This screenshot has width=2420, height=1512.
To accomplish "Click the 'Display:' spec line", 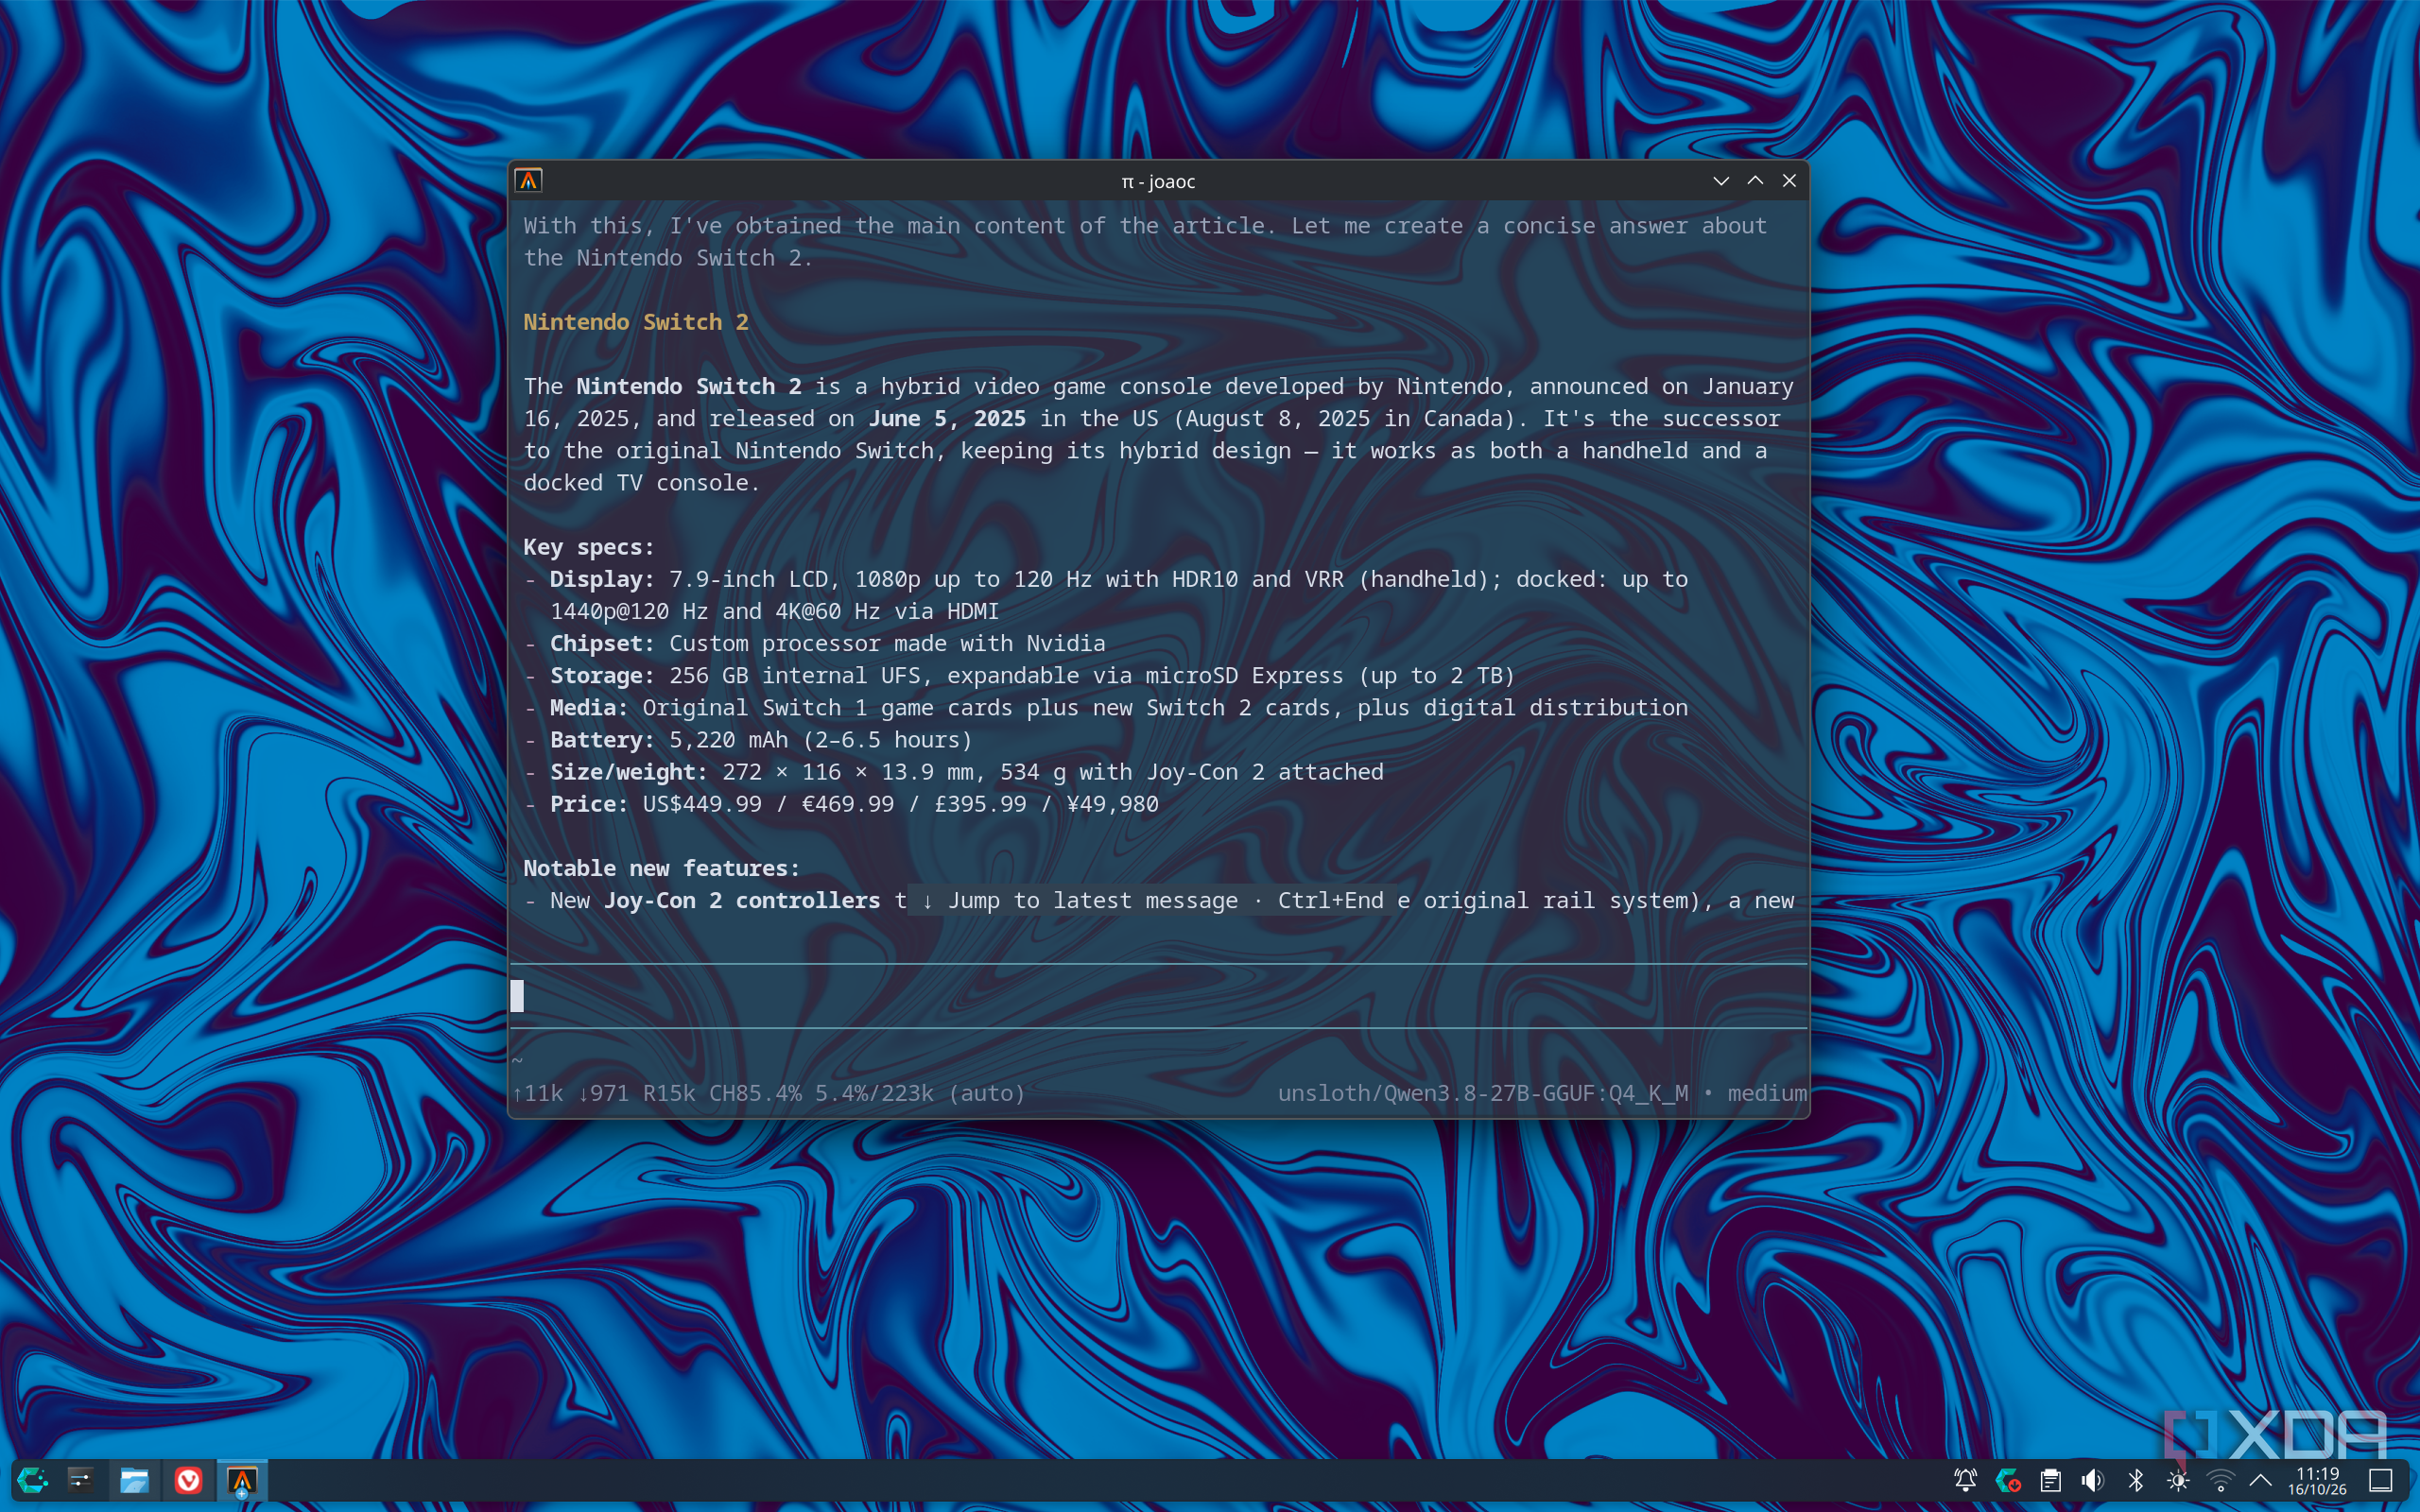I will tap(1106, 595).
